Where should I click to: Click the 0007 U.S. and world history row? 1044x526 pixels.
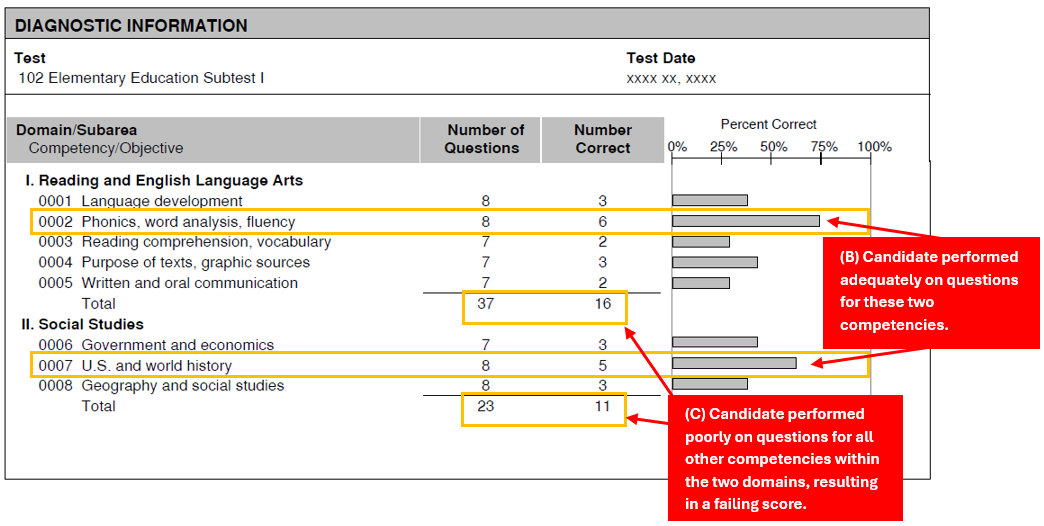point(135,366)
